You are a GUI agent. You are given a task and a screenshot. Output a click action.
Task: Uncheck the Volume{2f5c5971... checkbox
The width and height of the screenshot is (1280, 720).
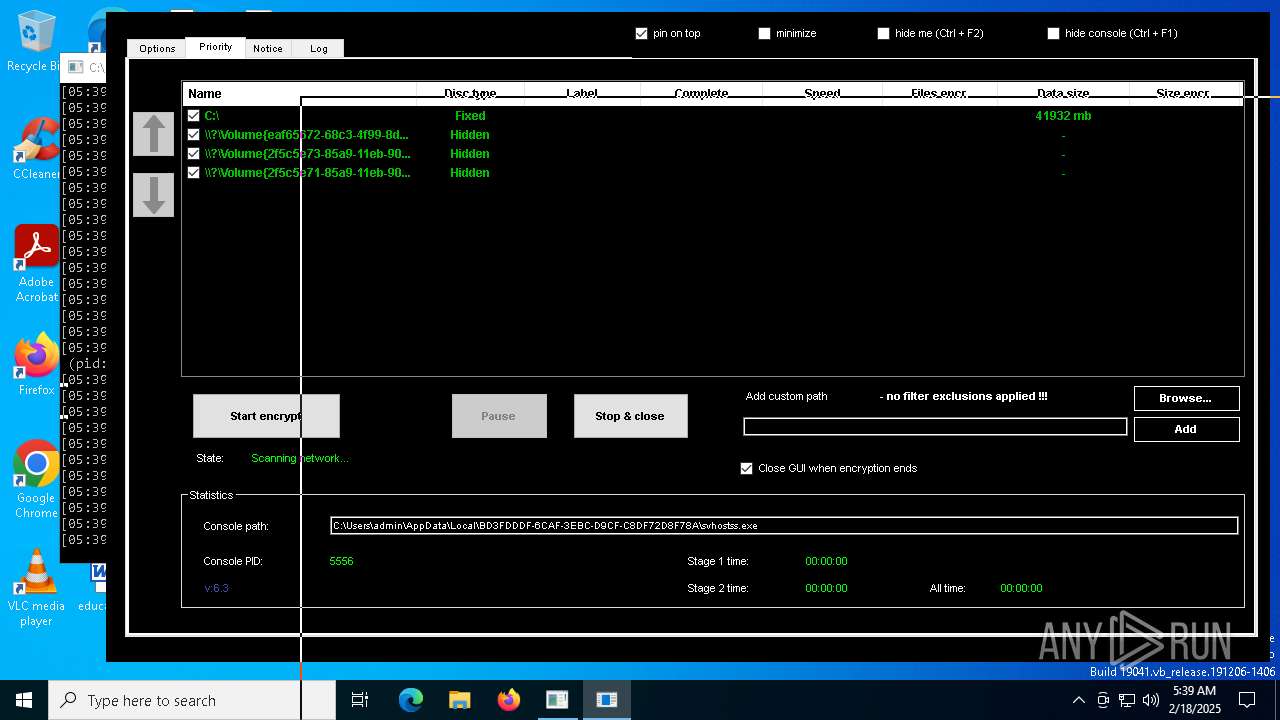pyautogui.click(x=194, y=173)
